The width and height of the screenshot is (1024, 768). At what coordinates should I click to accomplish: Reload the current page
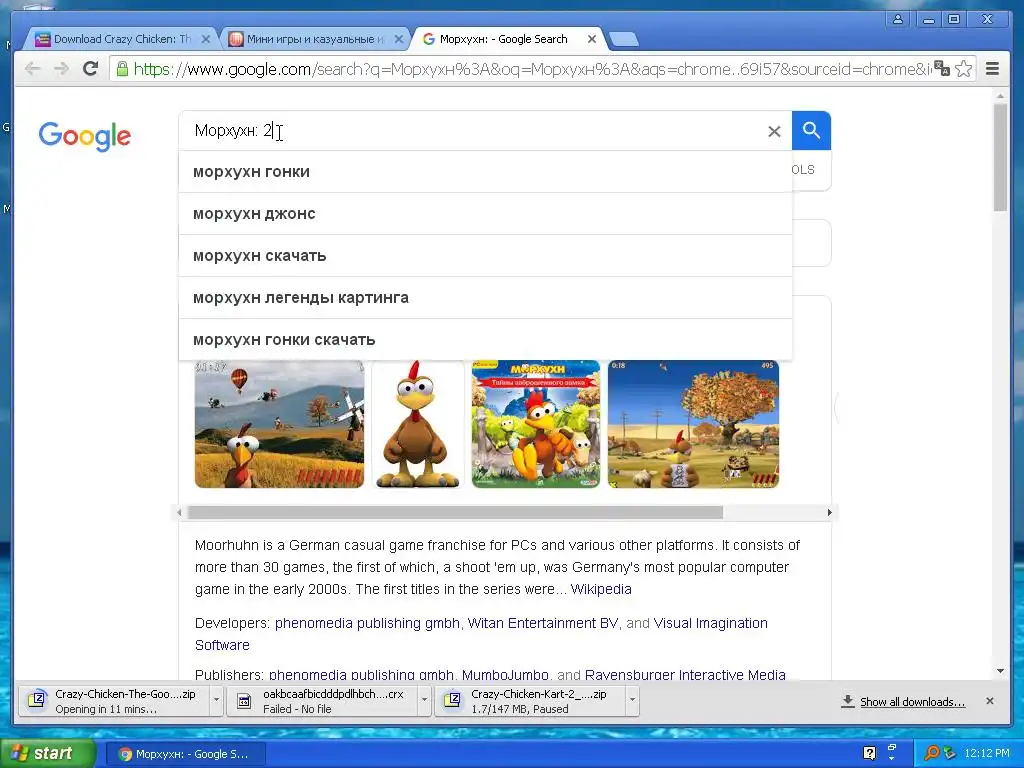tap(91, 69)
